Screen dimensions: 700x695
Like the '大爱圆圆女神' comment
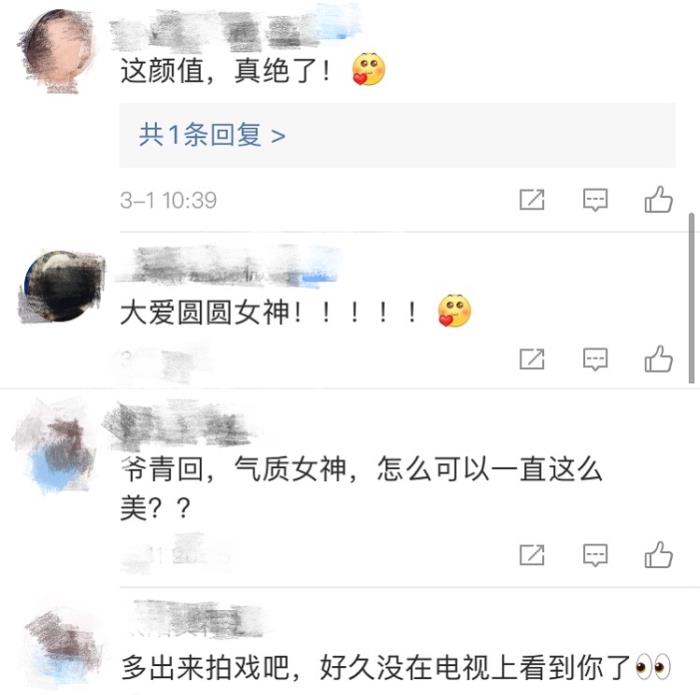658,358
